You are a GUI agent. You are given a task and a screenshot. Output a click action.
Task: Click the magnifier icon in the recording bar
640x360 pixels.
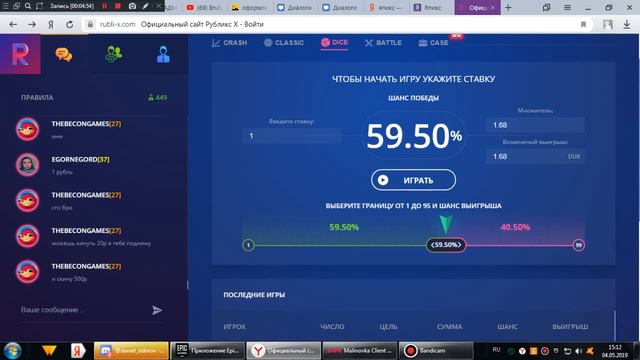pos(28,6)
